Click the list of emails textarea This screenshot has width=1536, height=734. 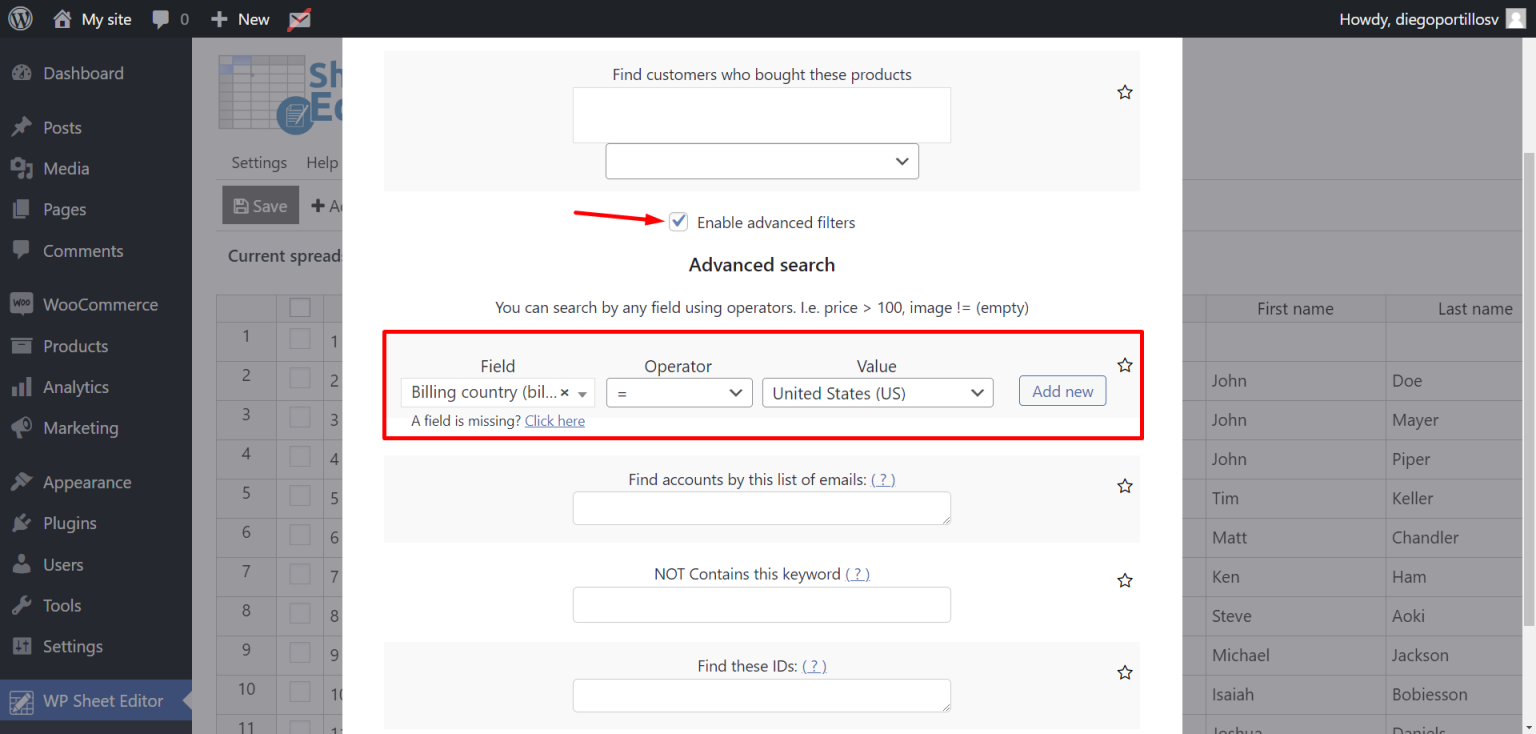coord(762,508)
